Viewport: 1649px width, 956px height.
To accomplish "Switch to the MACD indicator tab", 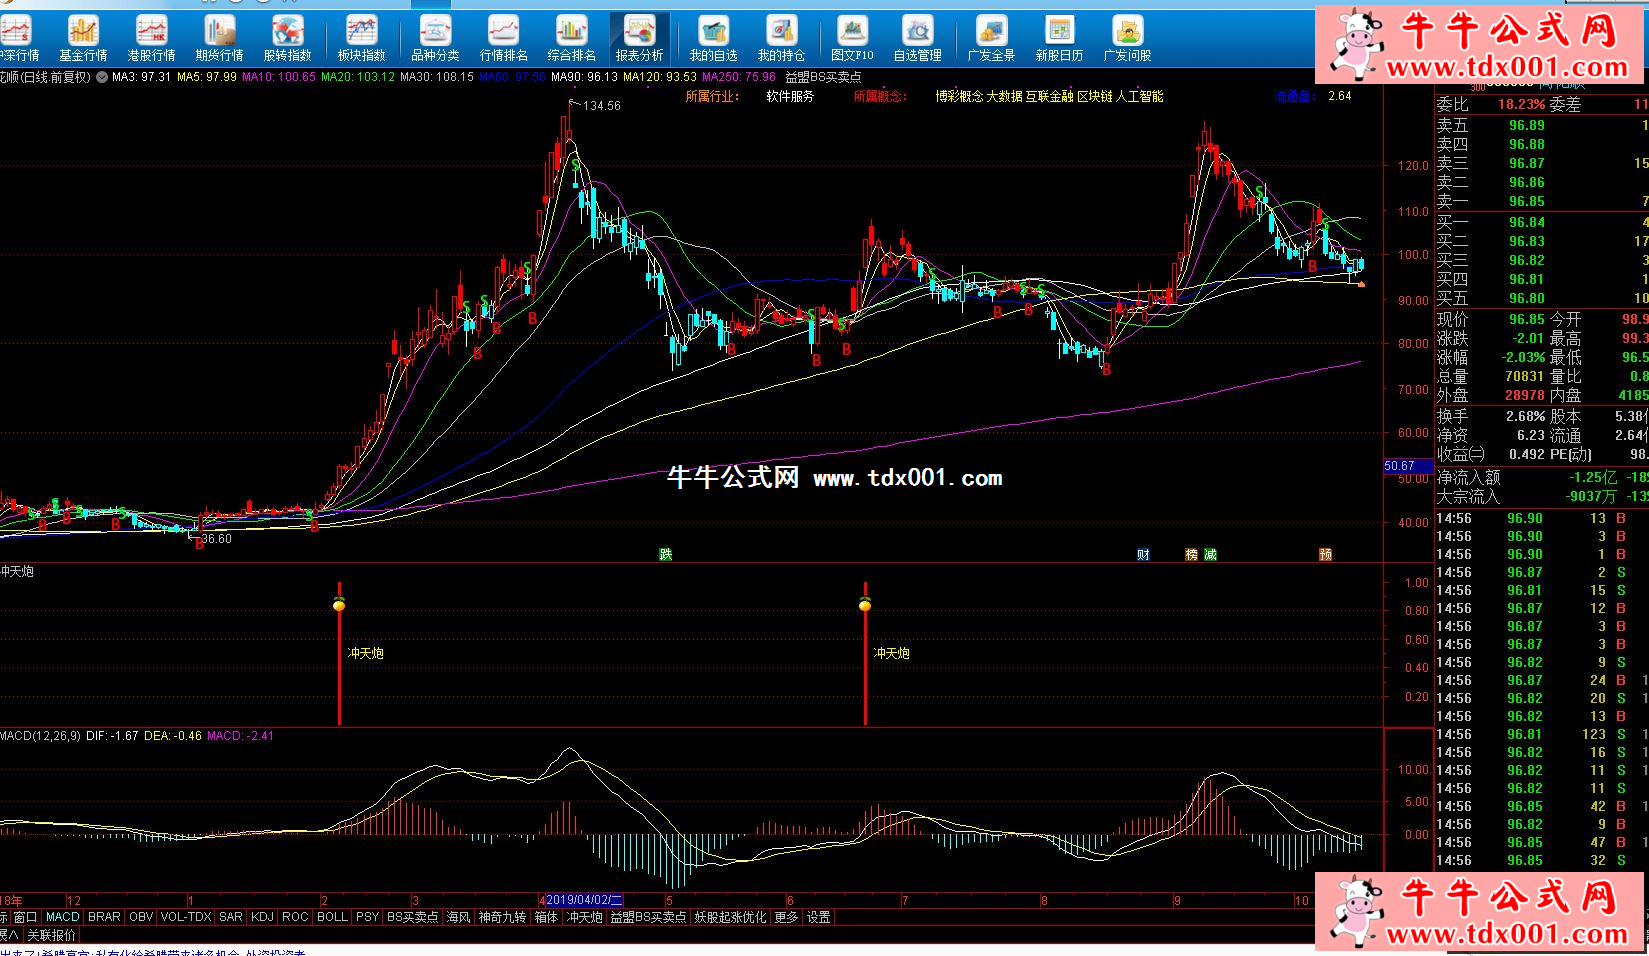I will [x=62, y=917].
